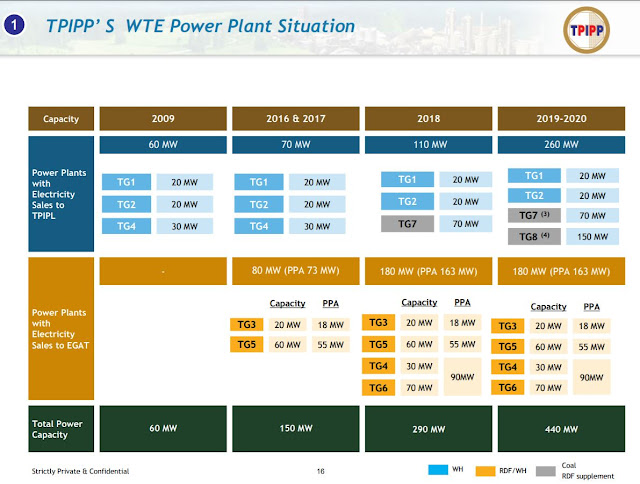640x484 pixels.
Task: Click the '150 MW' value beside TG8
Action: pos(592,236)
